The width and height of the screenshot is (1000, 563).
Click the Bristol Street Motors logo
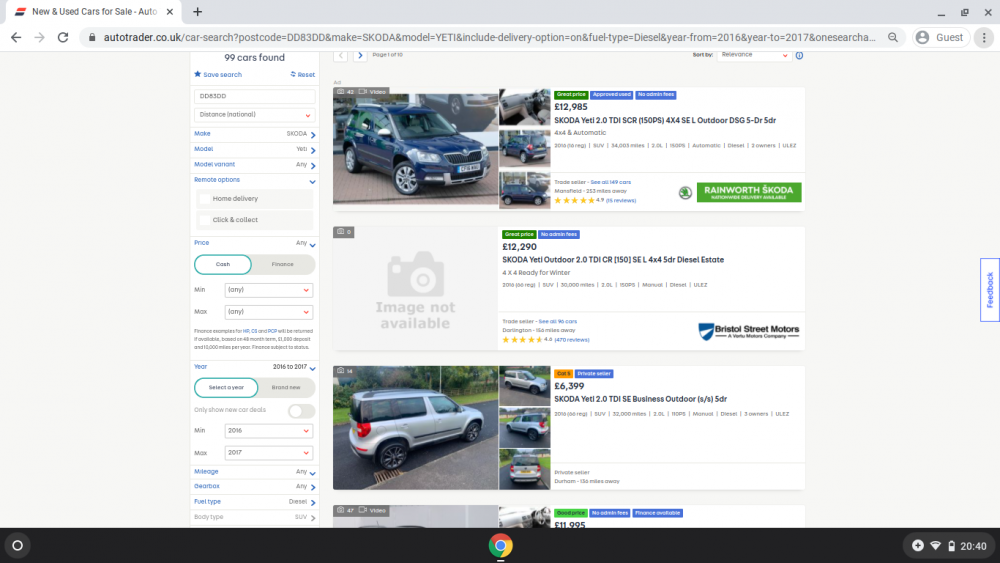749,331
